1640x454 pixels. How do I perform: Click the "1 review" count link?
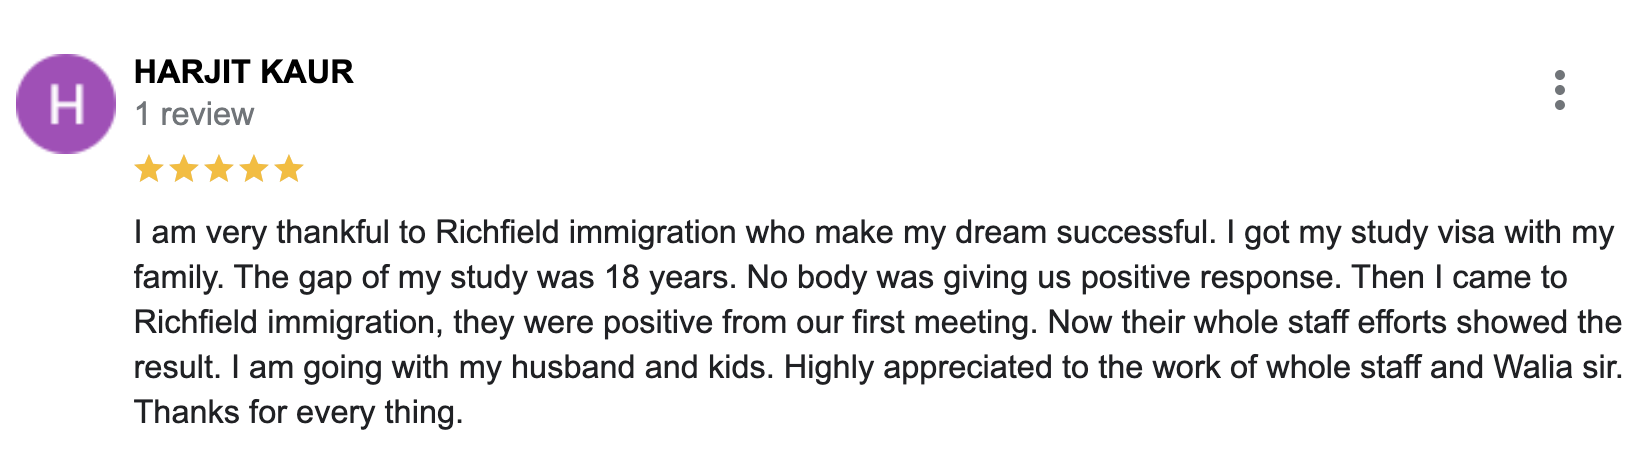pos(195,114)
